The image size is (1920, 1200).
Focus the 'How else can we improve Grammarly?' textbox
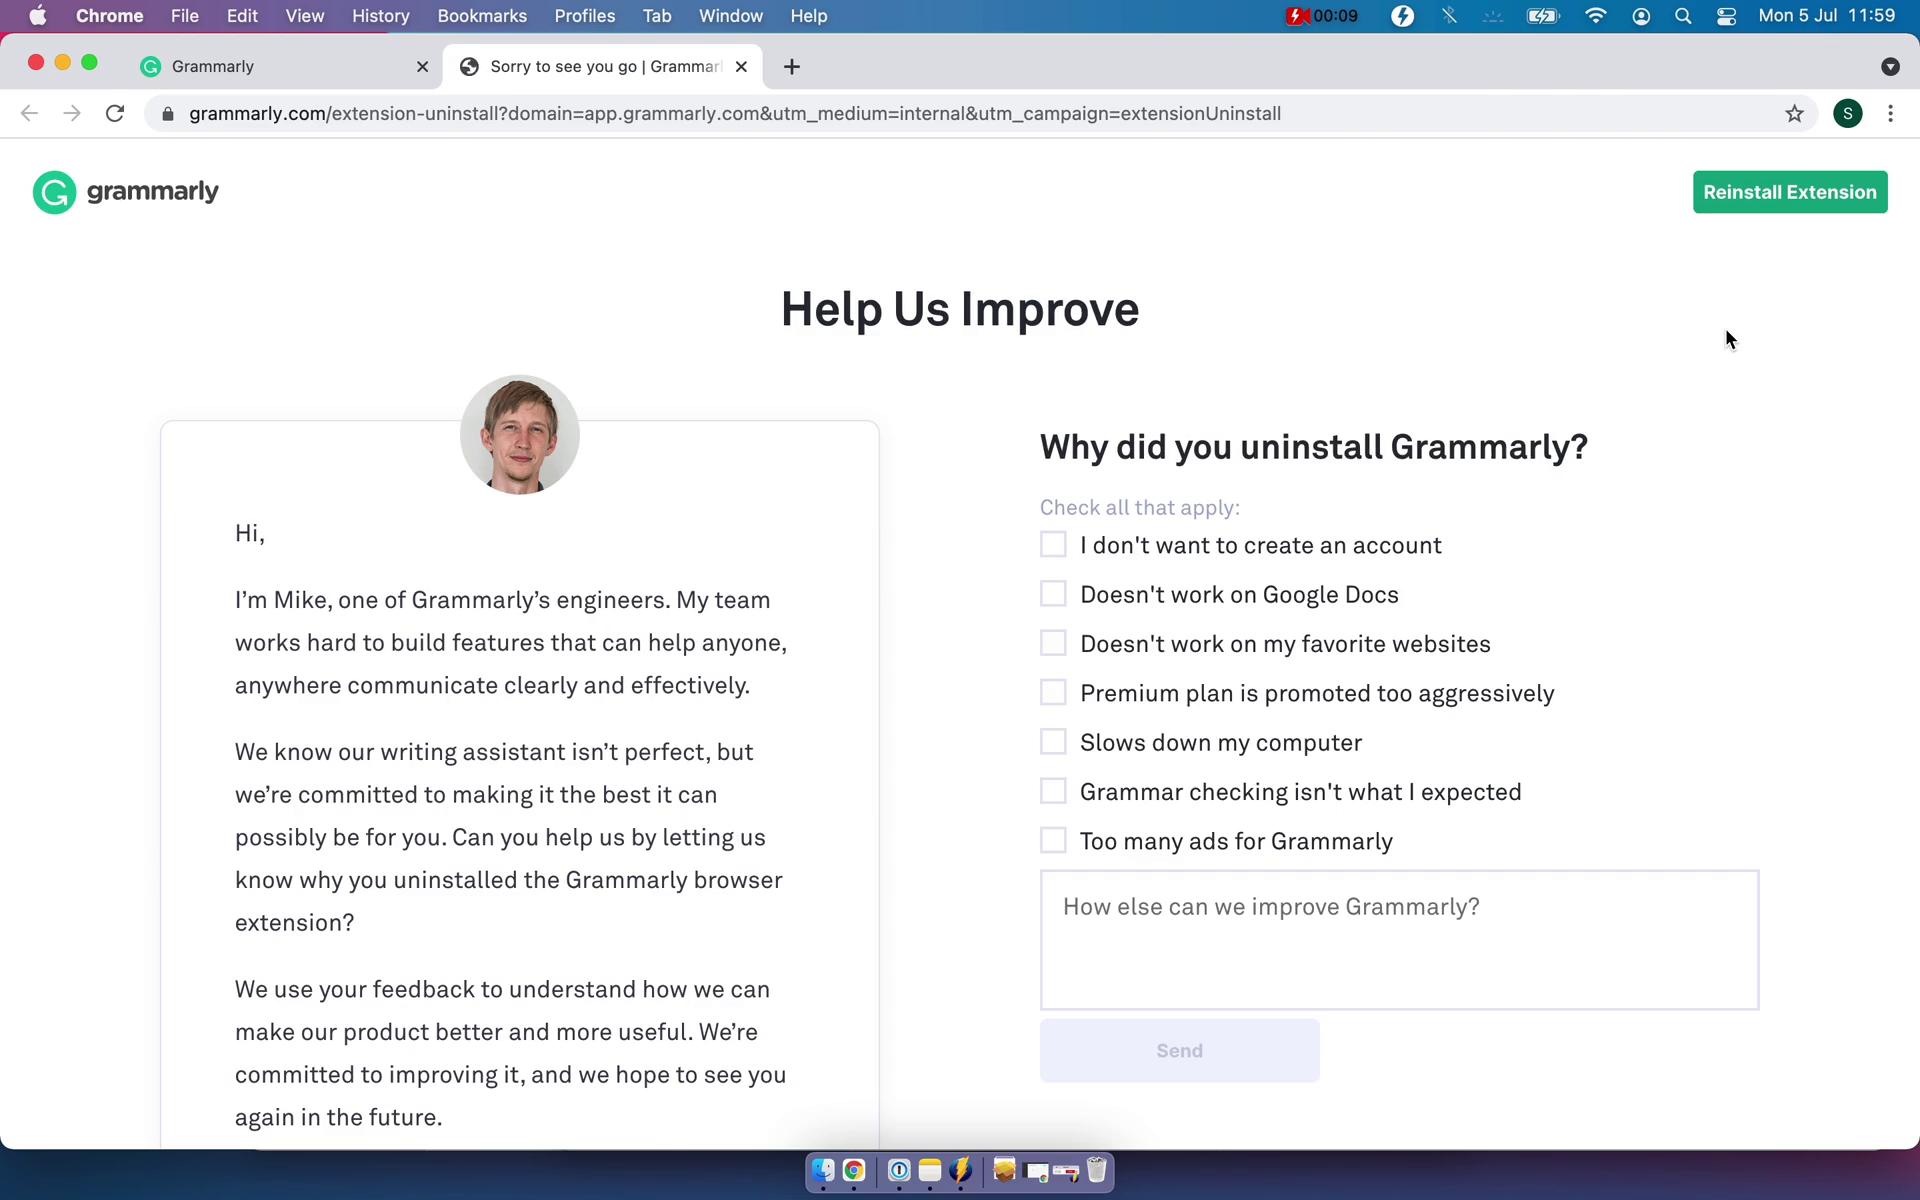click(1399, 940)
